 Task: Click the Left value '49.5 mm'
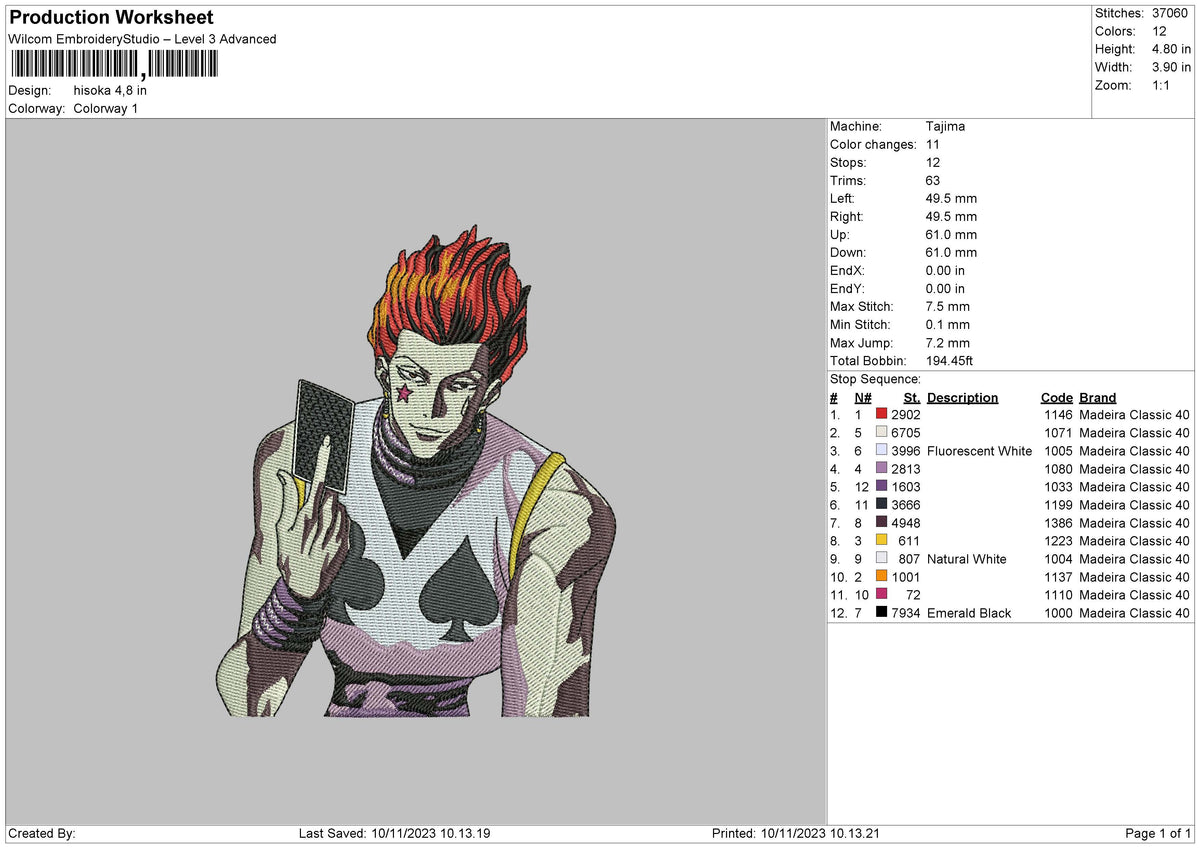(952, 198)
